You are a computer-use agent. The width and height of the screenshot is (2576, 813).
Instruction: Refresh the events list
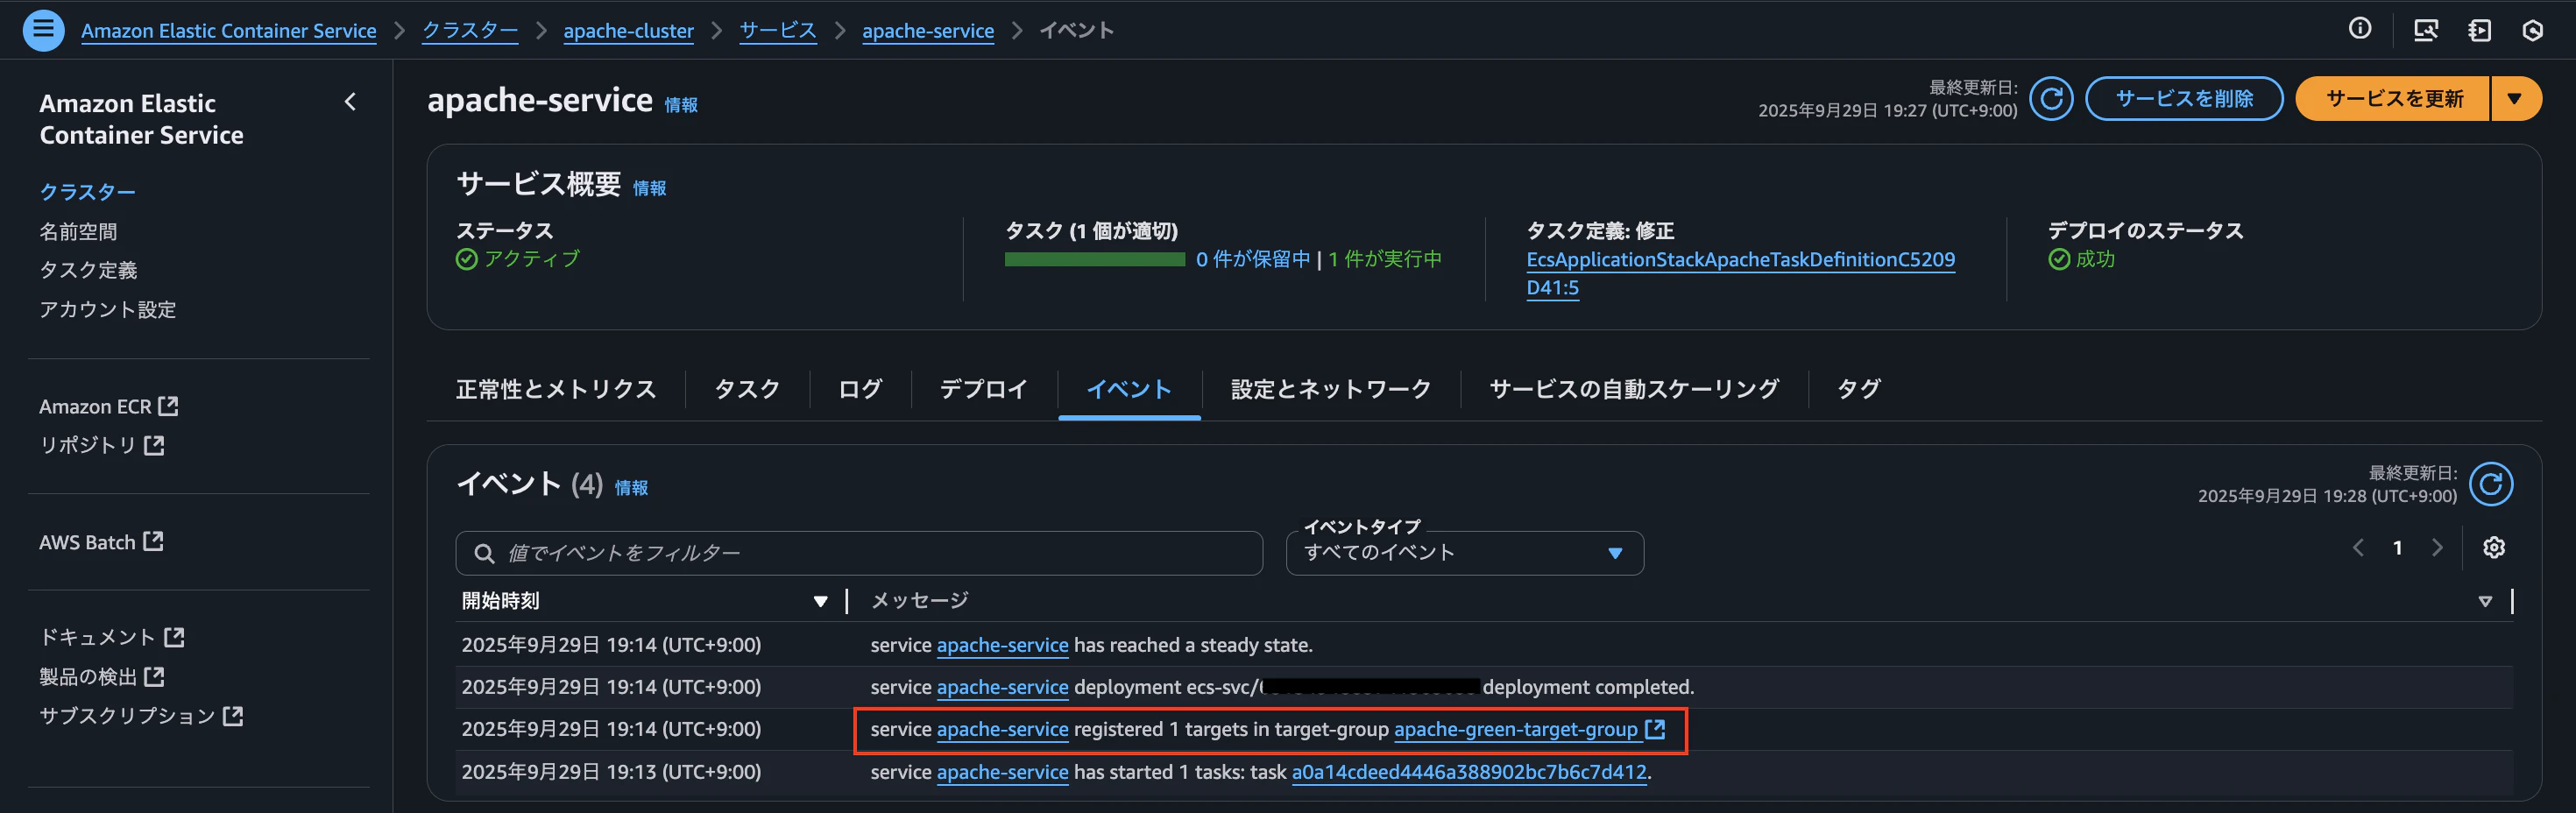tap(2491, 484)
